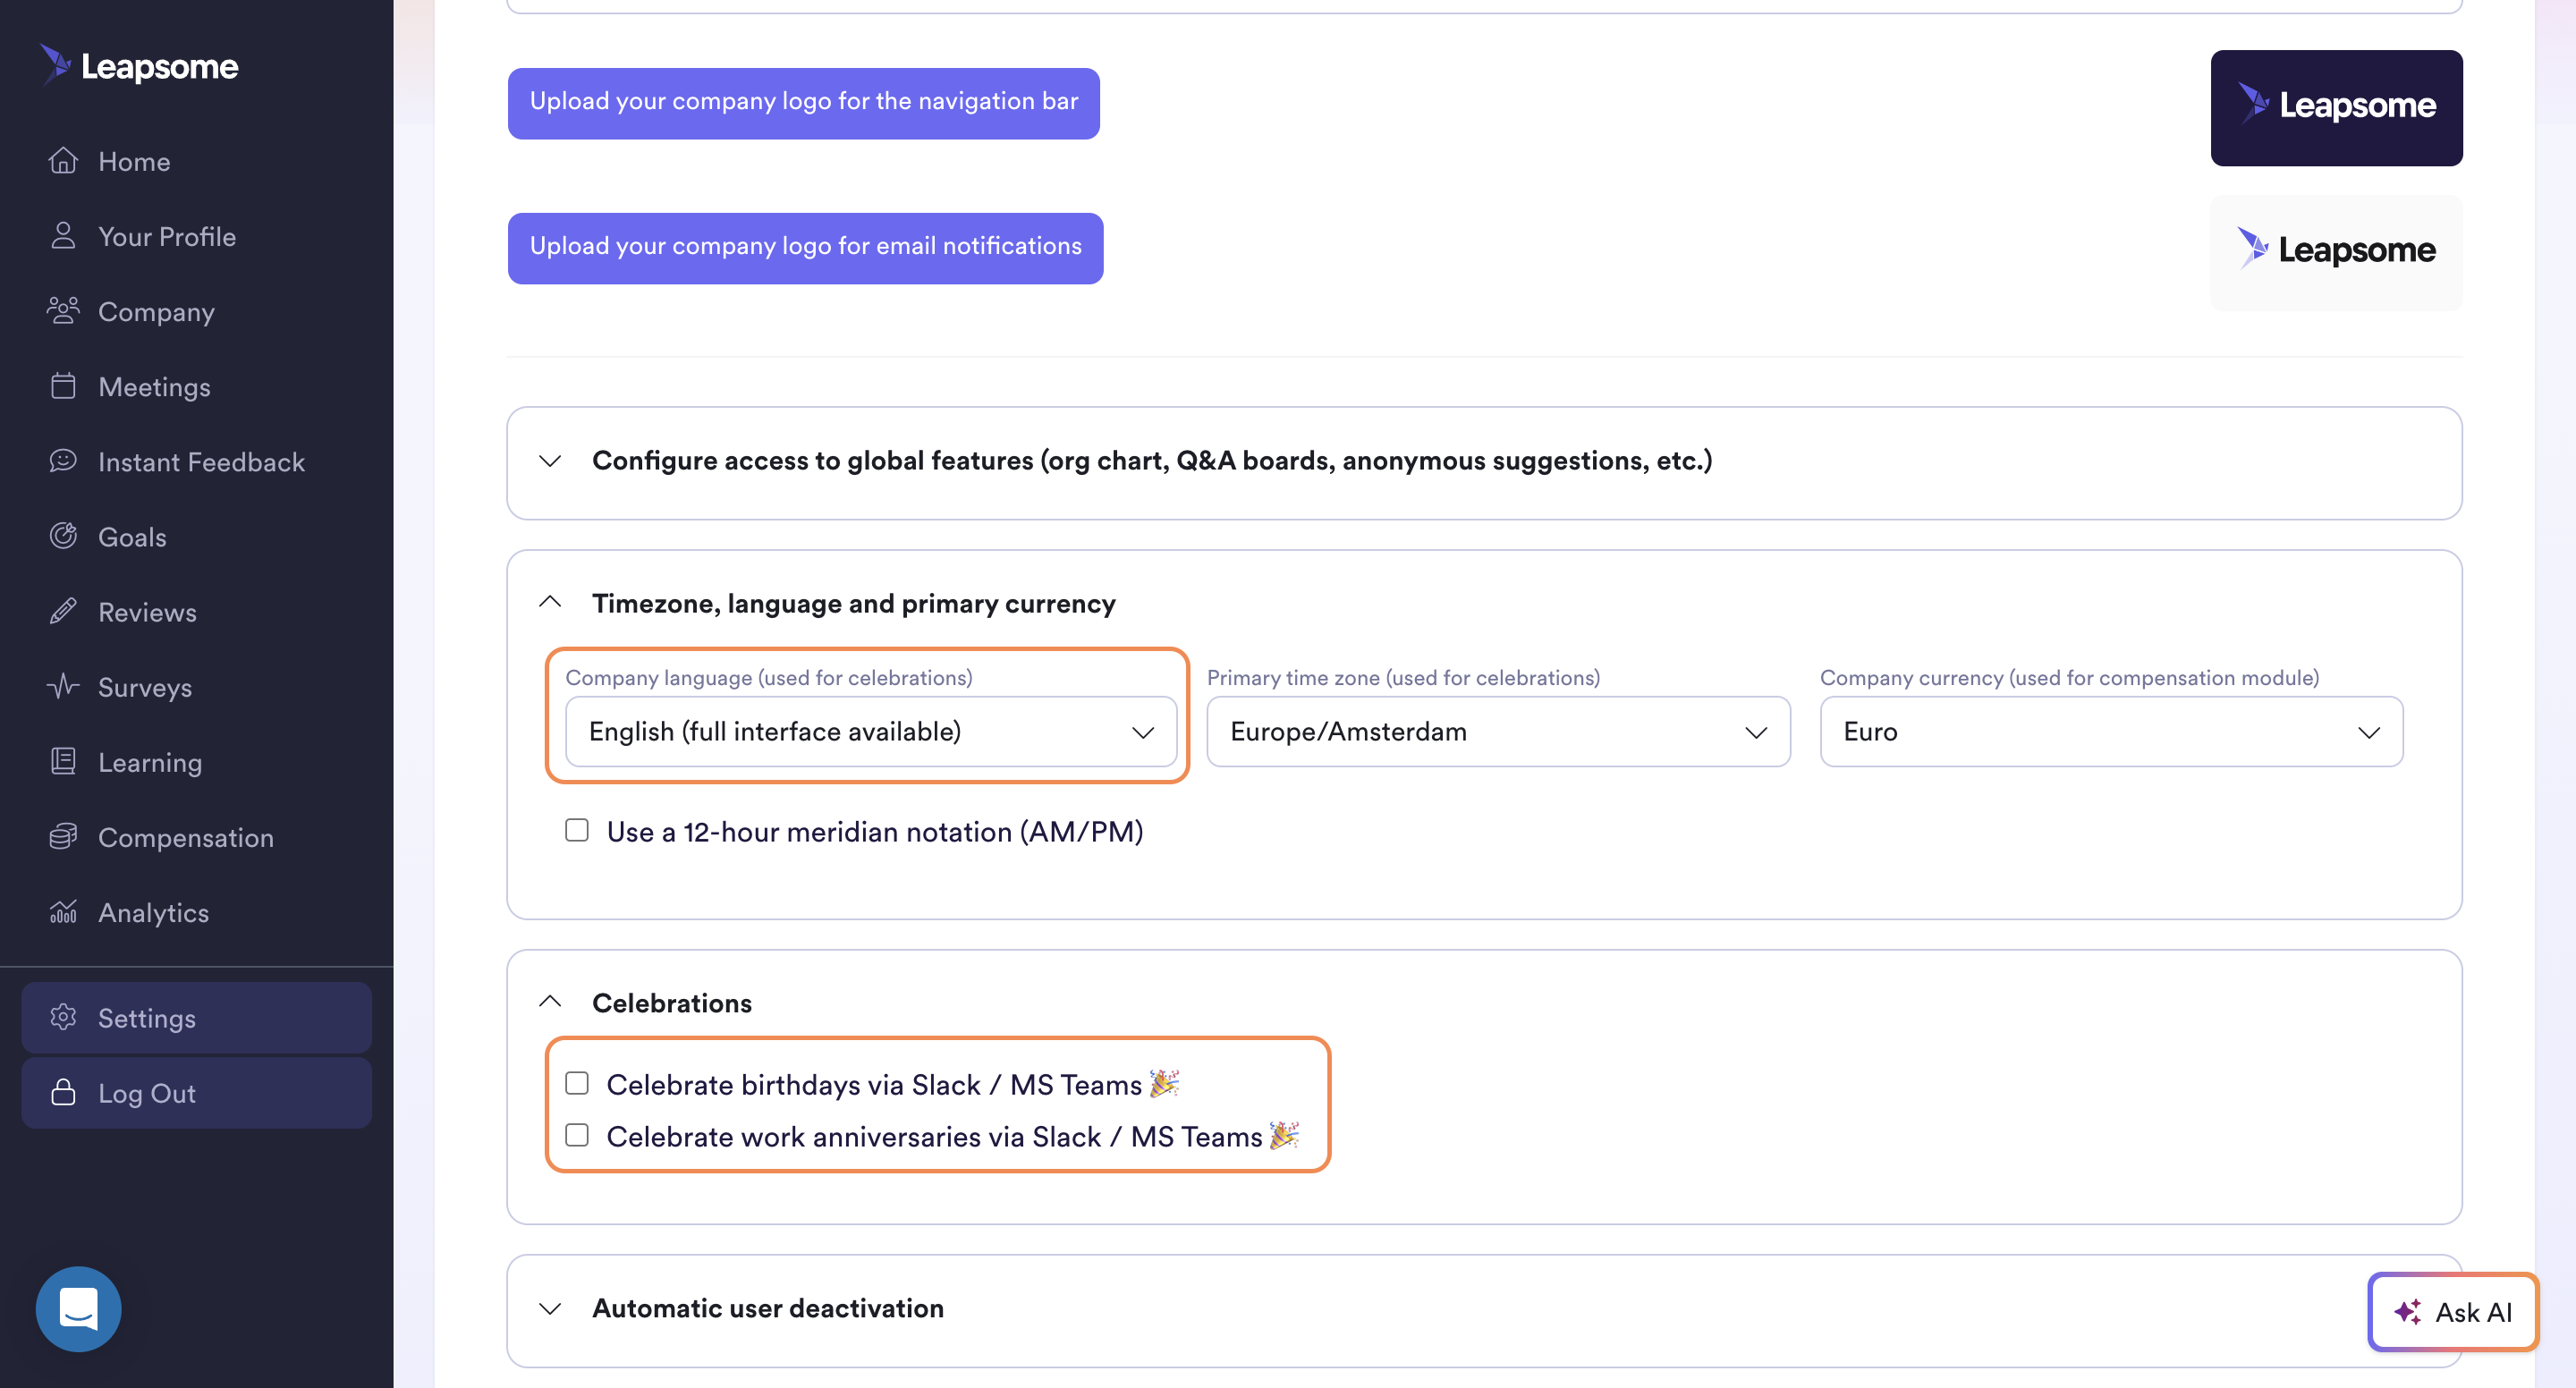2576x1388 pixels.
Task: Click the Goals target icon
Action: tap(63, 536)
